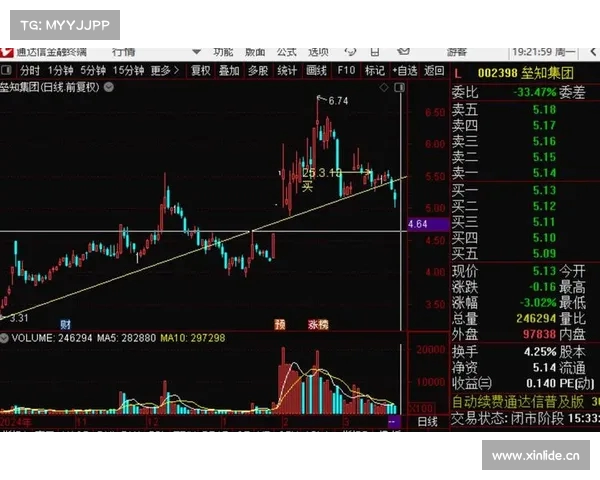
Task: Click the 多股 multi-stock button
Action: click(x=258, y=70)
